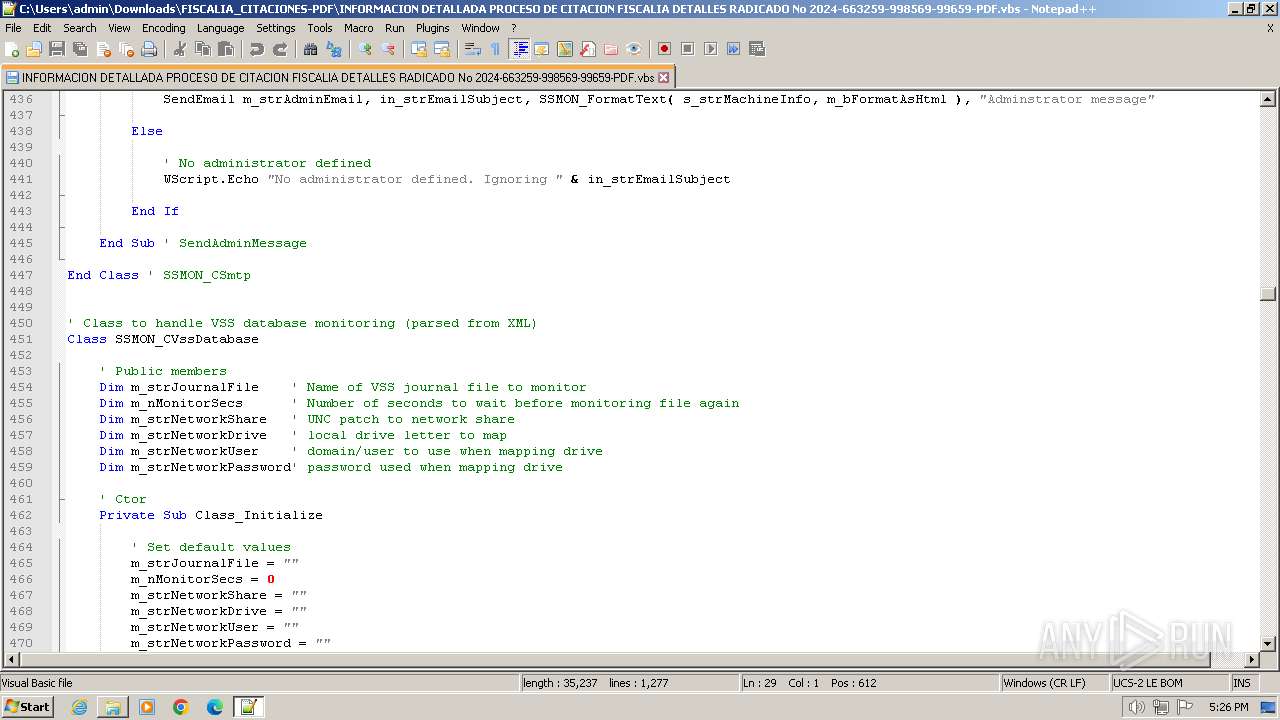Click the Windows (CR LF) status field
1280x720 pixels.
point(1053,683)
